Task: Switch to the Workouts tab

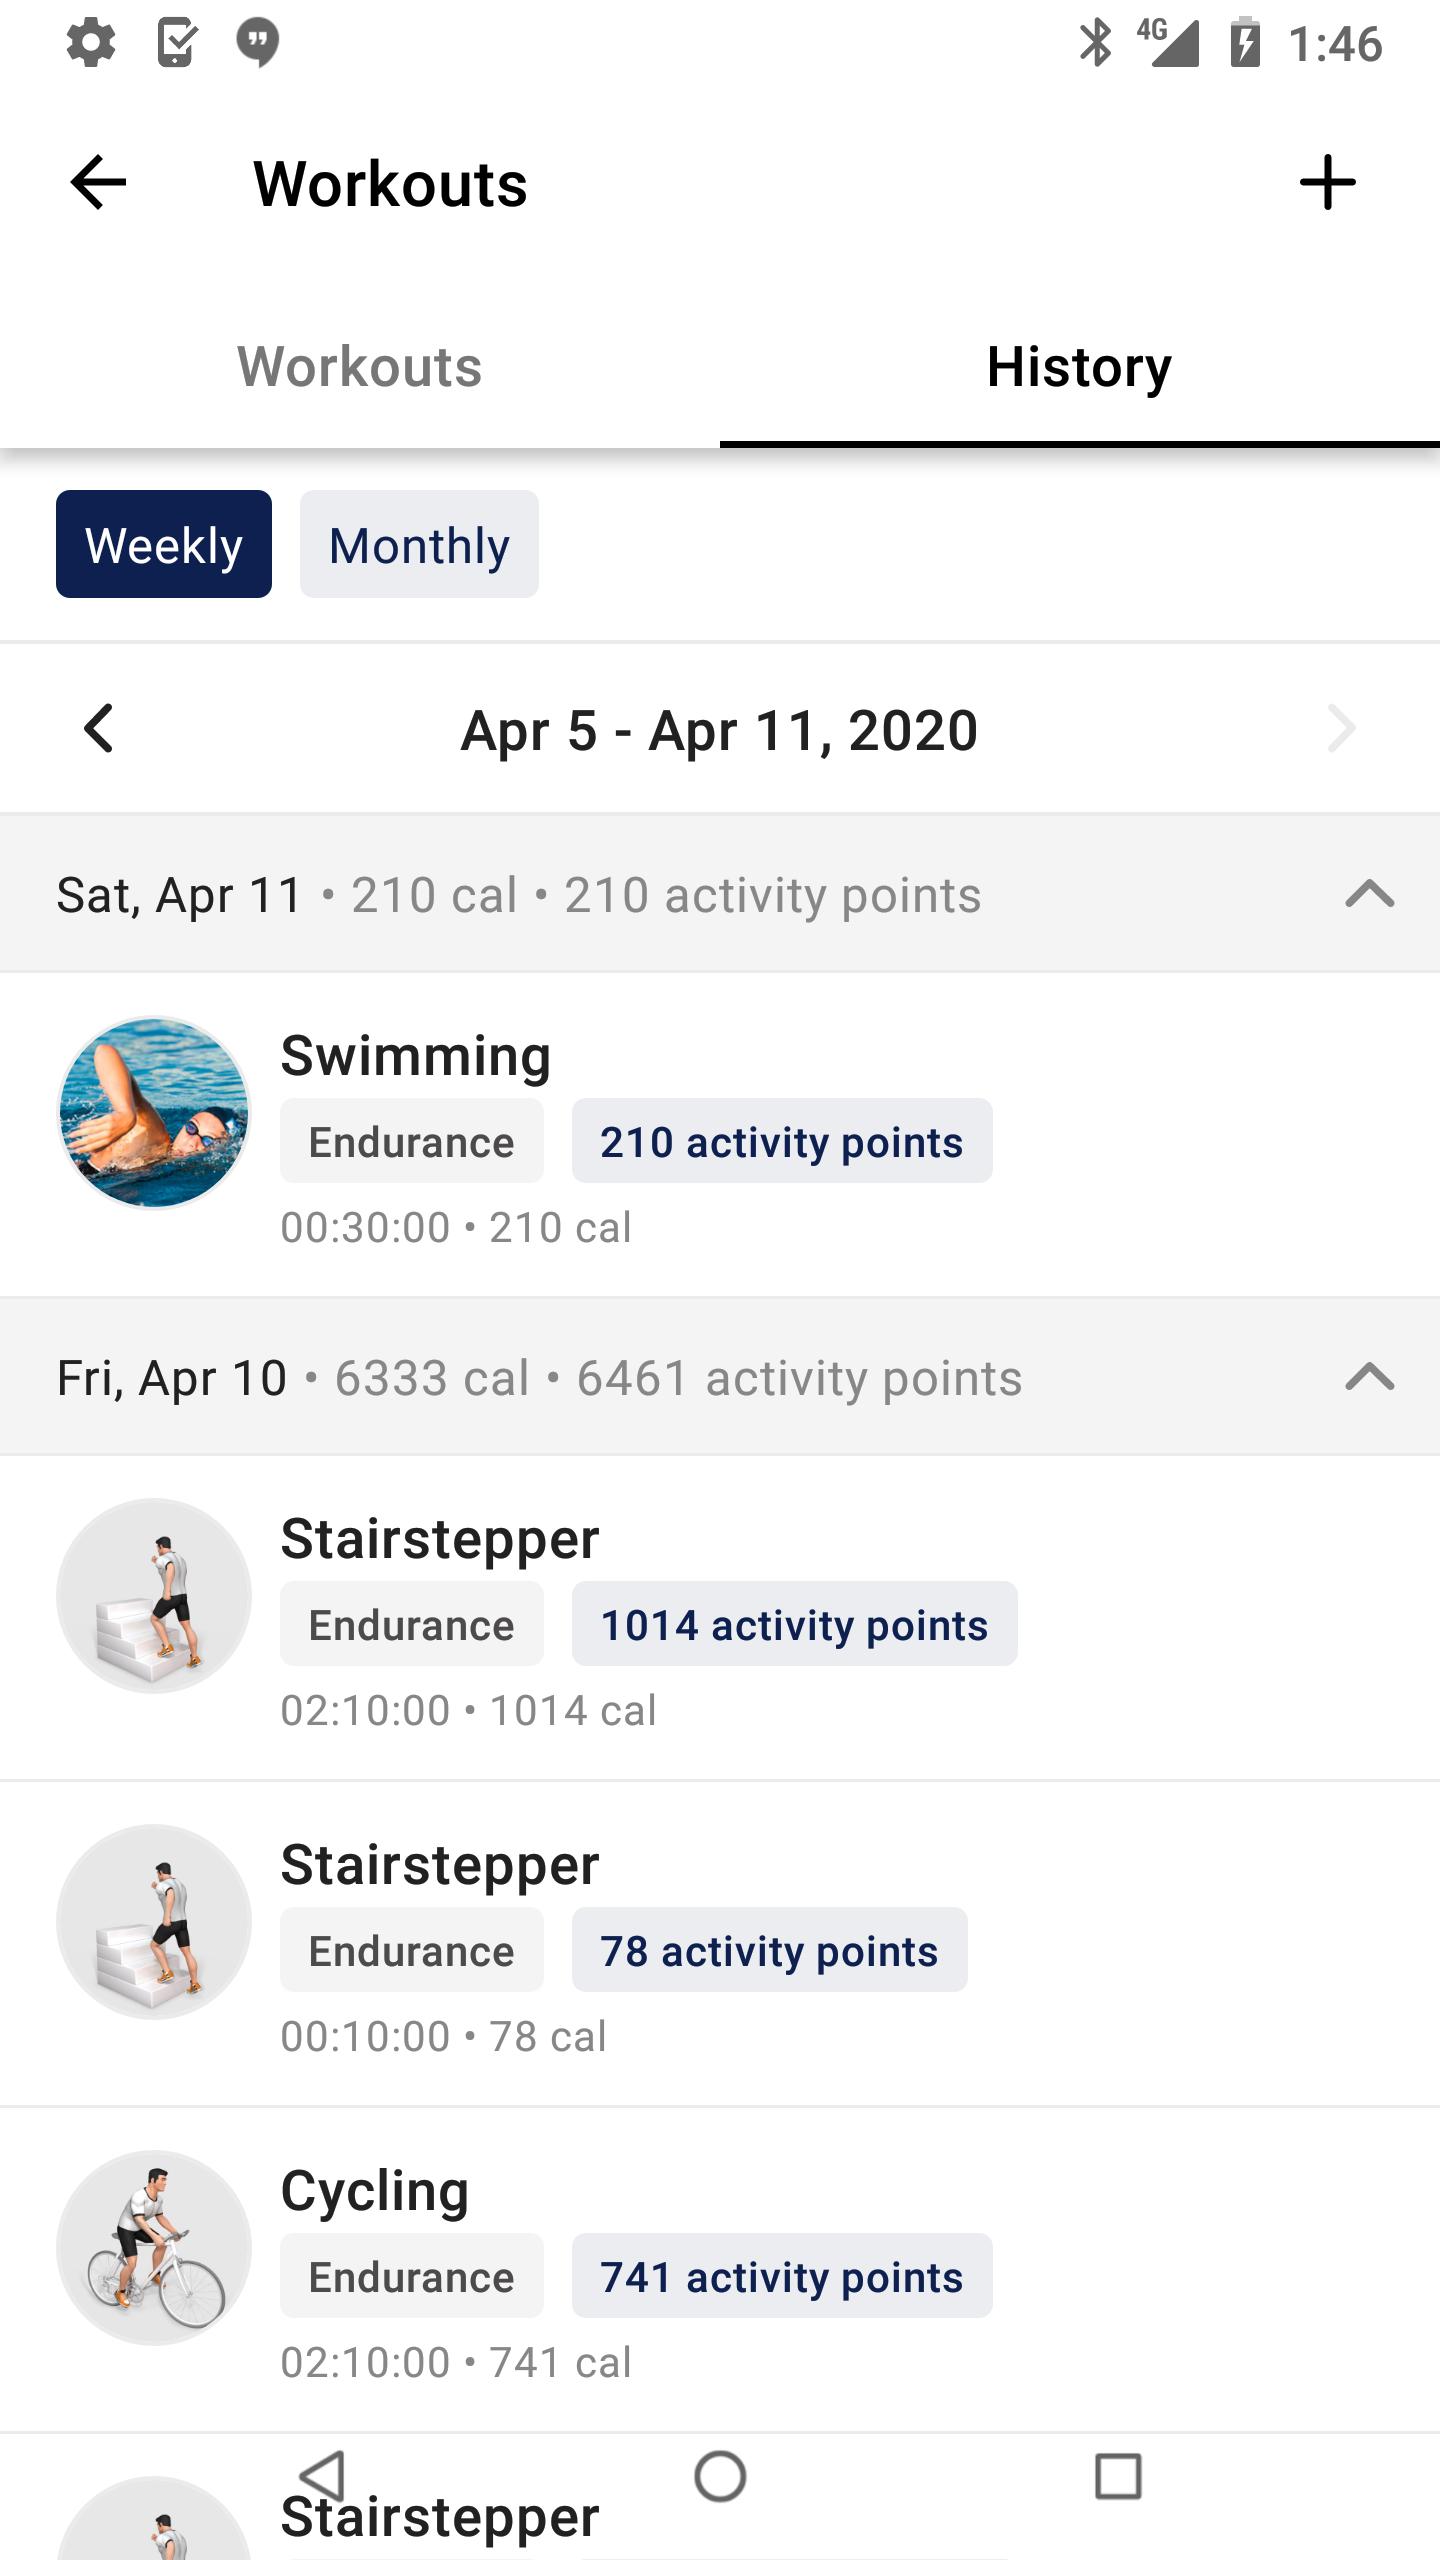Action: tap(360, 366)
